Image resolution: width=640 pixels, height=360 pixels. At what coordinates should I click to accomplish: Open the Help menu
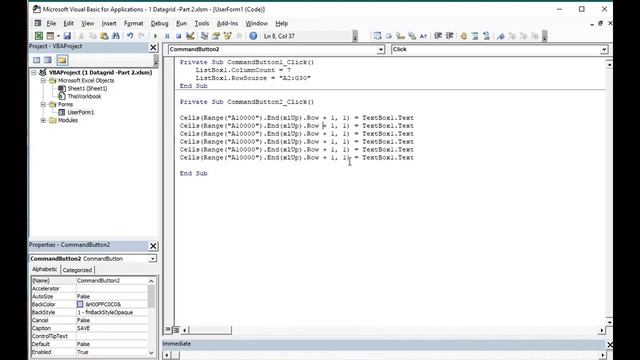pyautogui.click(x=282, y=23)
